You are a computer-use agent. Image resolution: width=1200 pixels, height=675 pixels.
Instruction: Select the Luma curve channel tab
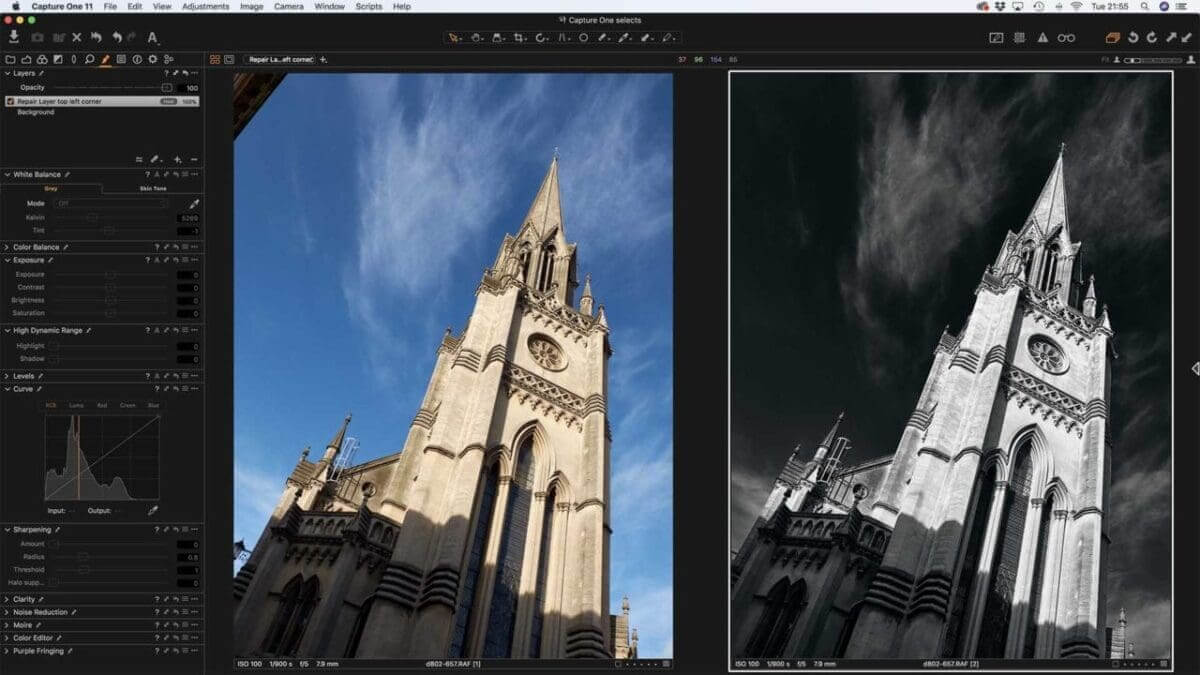click(77, 405)
